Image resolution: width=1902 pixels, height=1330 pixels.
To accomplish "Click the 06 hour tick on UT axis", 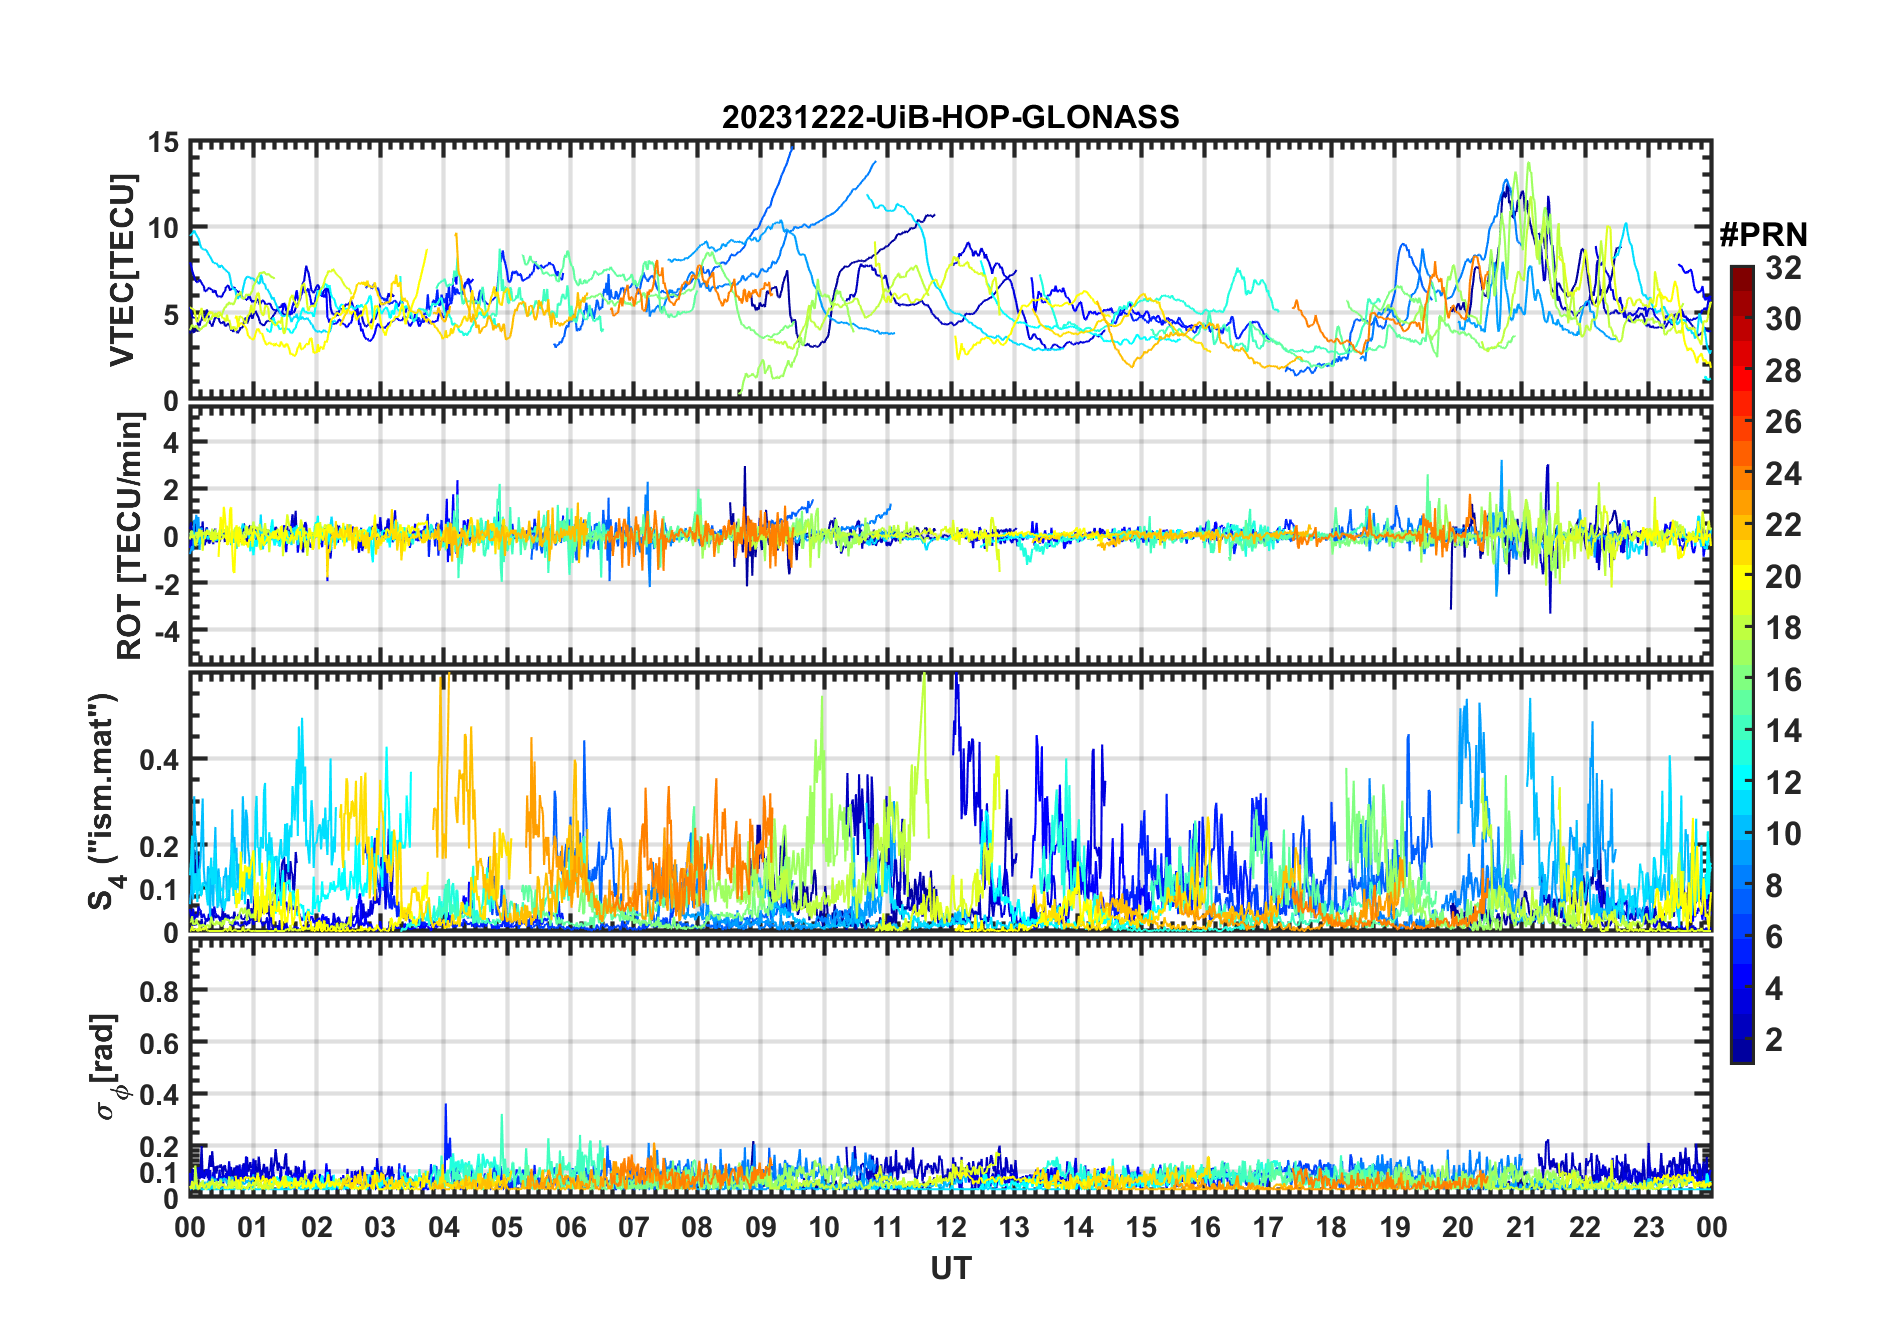I will [x=571, y=1227].
